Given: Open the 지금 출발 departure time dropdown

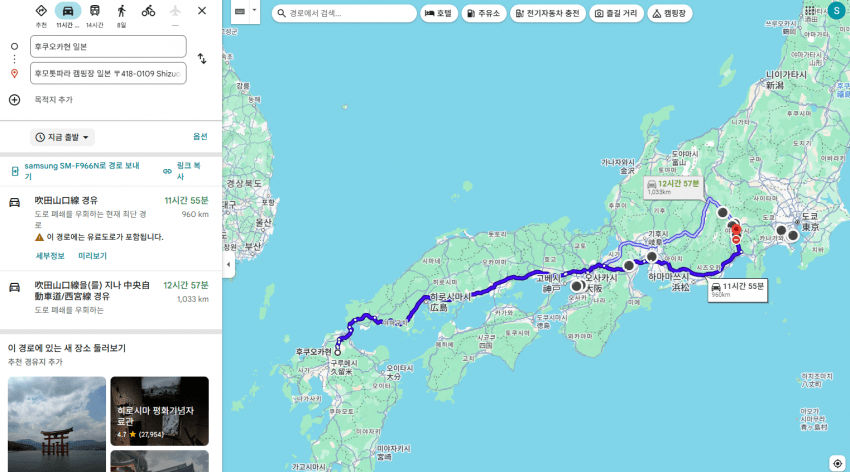Looking at the screenshot, I should click(62, 137).
